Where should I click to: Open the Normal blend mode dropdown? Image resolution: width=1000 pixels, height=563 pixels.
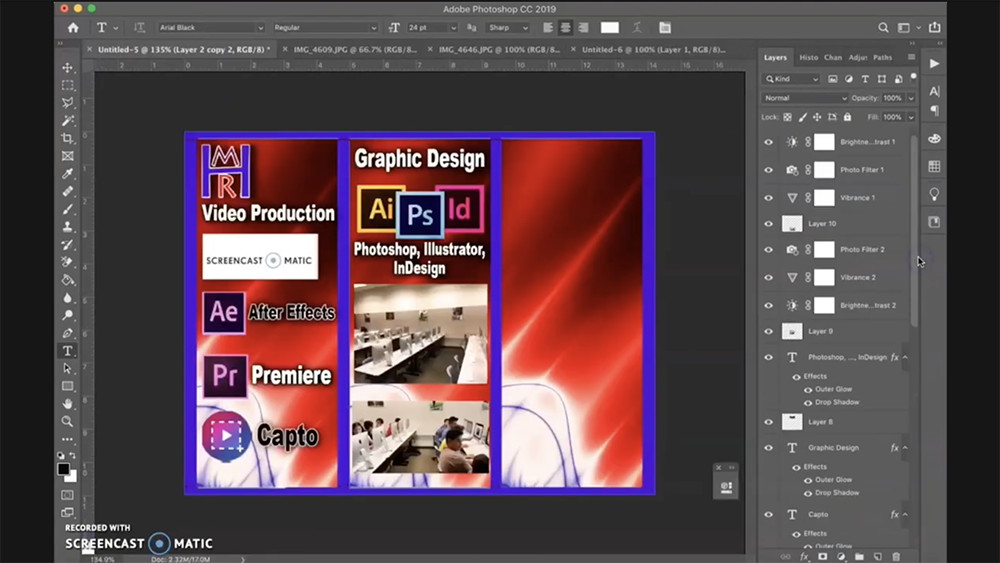805,98
